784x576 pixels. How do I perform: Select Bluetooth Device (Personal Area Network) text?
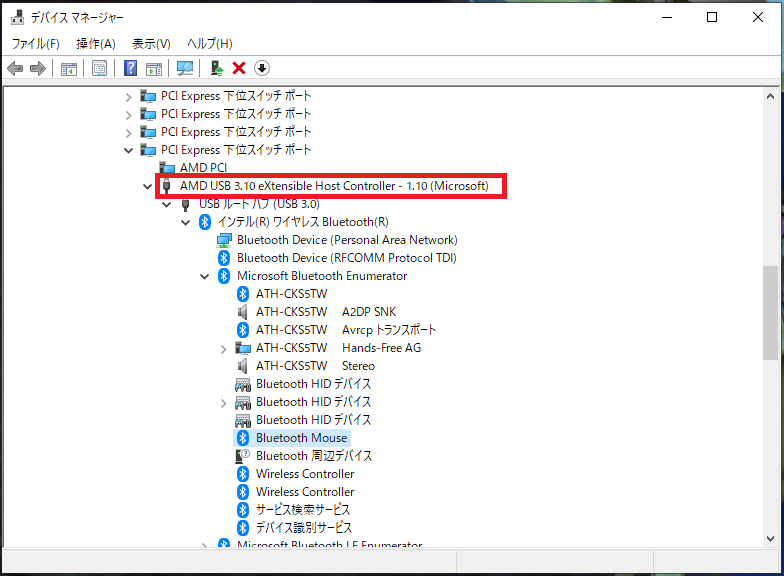[x=347, y=240]
